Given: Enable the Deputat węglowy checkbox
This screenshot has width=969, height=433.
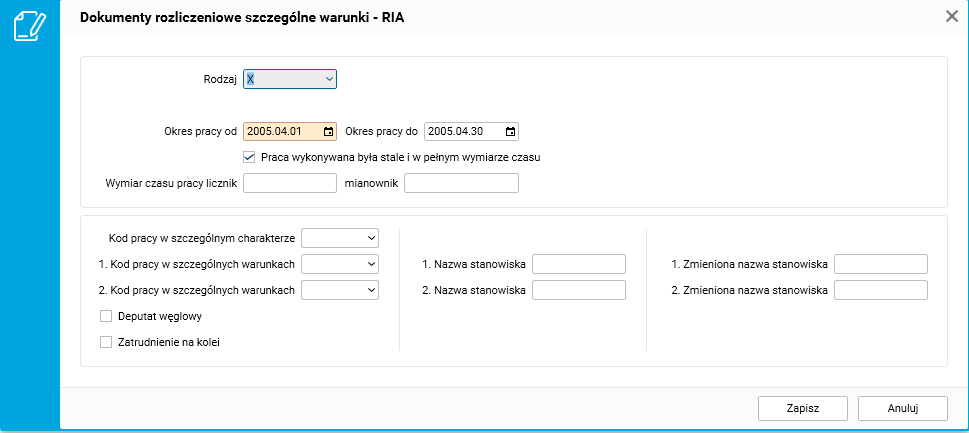Looking at the screenshot, I should pyautogui.click(x=106, y=316).
